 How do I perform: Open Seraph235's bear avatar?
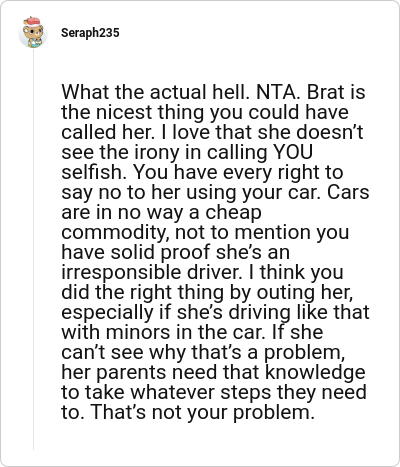(33, 32)
